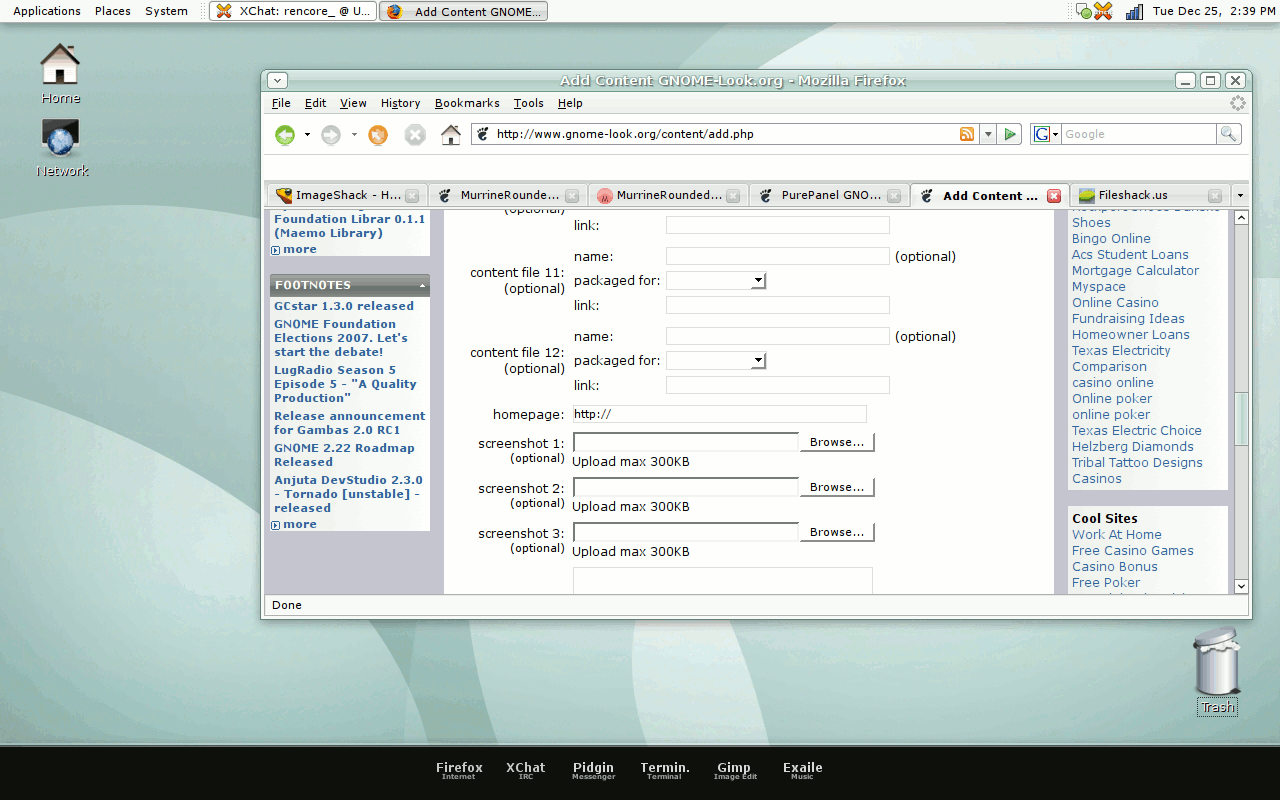Click scrollbar down arrow
Viewport: 1280px width, 800px height.
[1241, 586]
